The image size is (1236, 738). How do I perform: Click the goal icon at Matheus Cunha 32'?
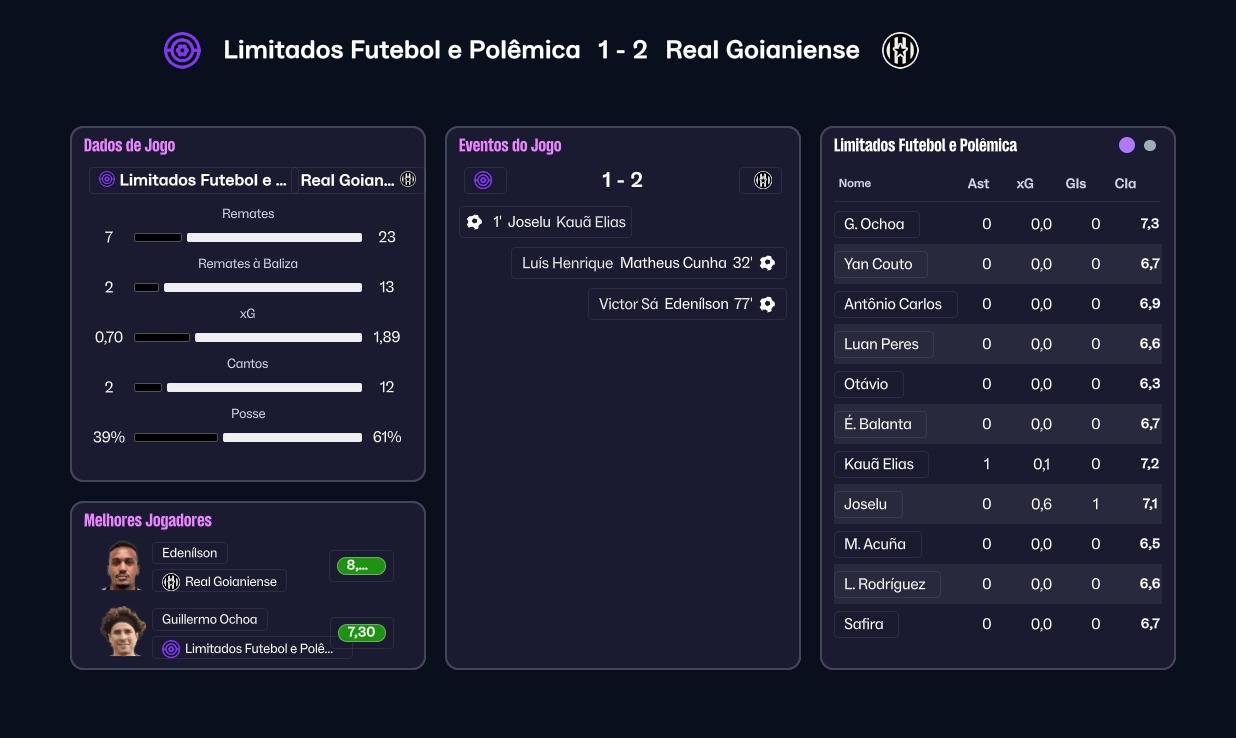pos(767,263)
